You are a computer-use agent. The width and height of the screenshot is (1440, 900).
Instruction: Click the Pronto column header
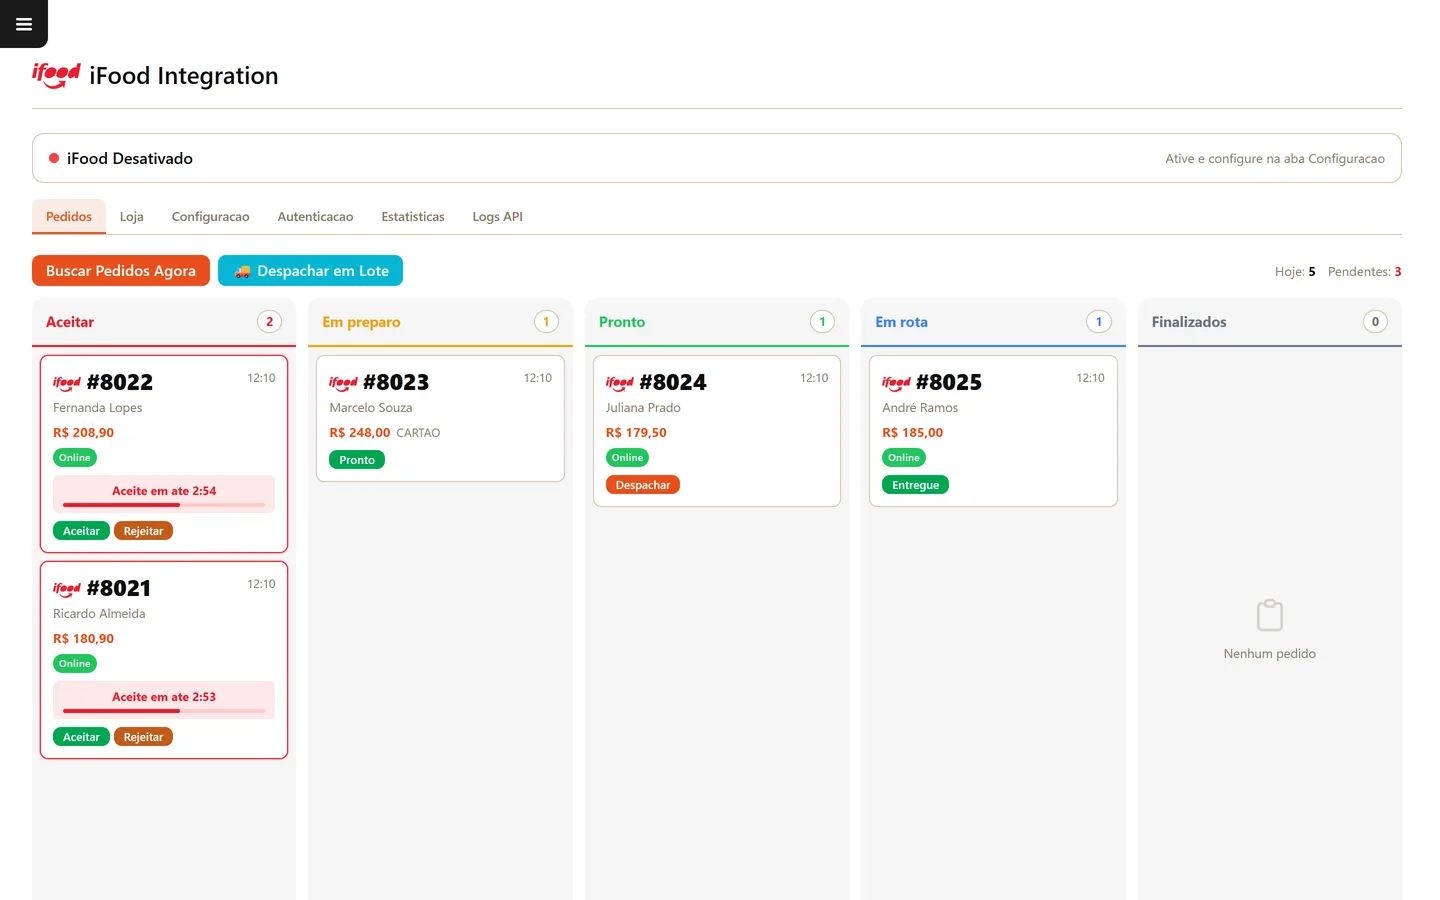717,322
